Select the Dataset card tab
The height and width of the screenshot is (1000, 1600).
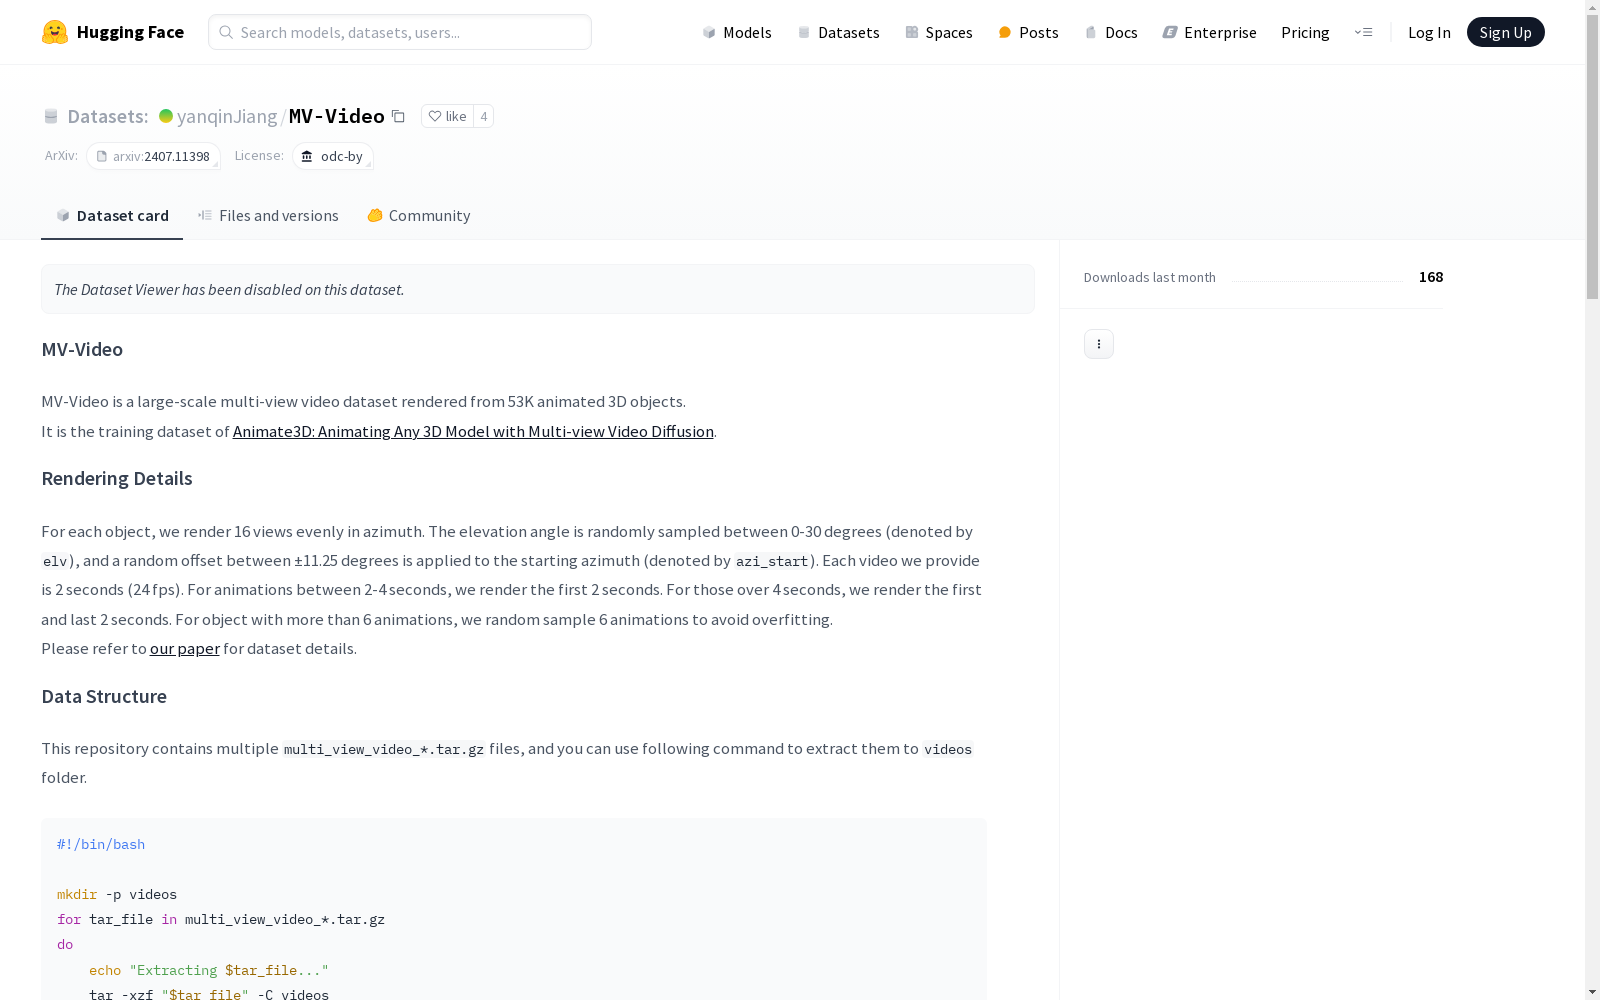click(112, 216)
